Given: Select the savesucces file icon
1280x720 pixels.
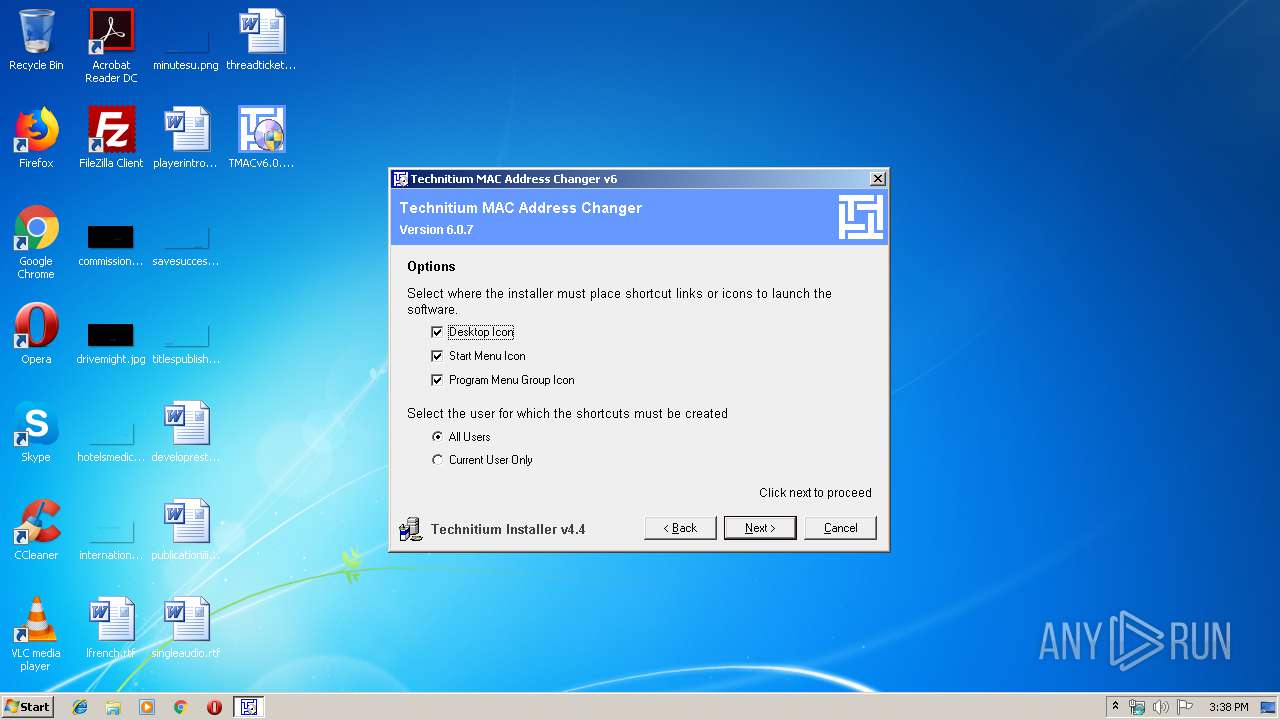Looking at the screenshot, I should coord(186,243).
